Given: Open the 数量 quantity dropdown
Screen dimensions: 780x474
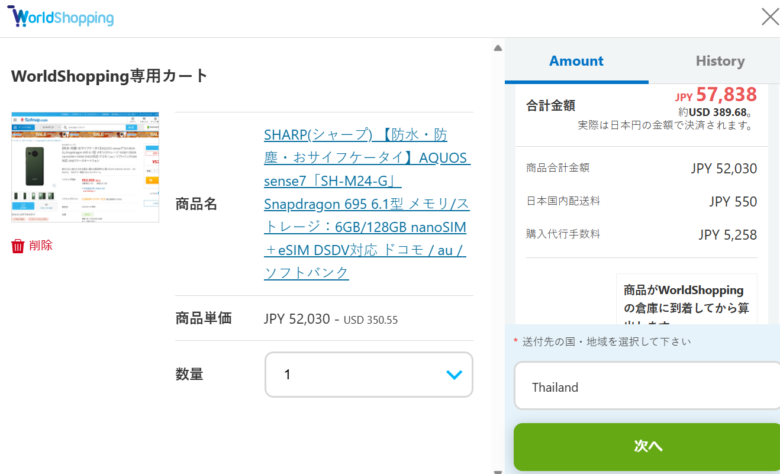Looking at the screenshot, I should (x=369, y=375).
